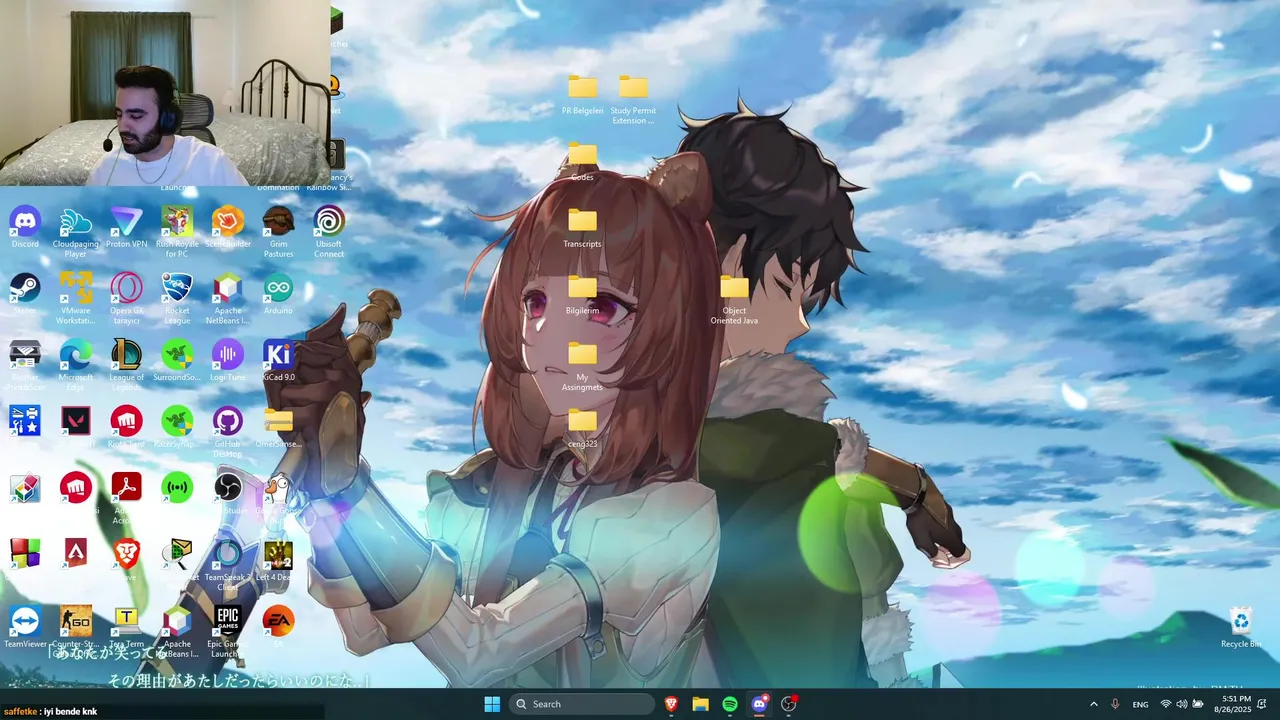Image resolution: width=1280 pixels, height=720 pixels.
Task: Select the Rocket League icon
Action: (177, 299)
